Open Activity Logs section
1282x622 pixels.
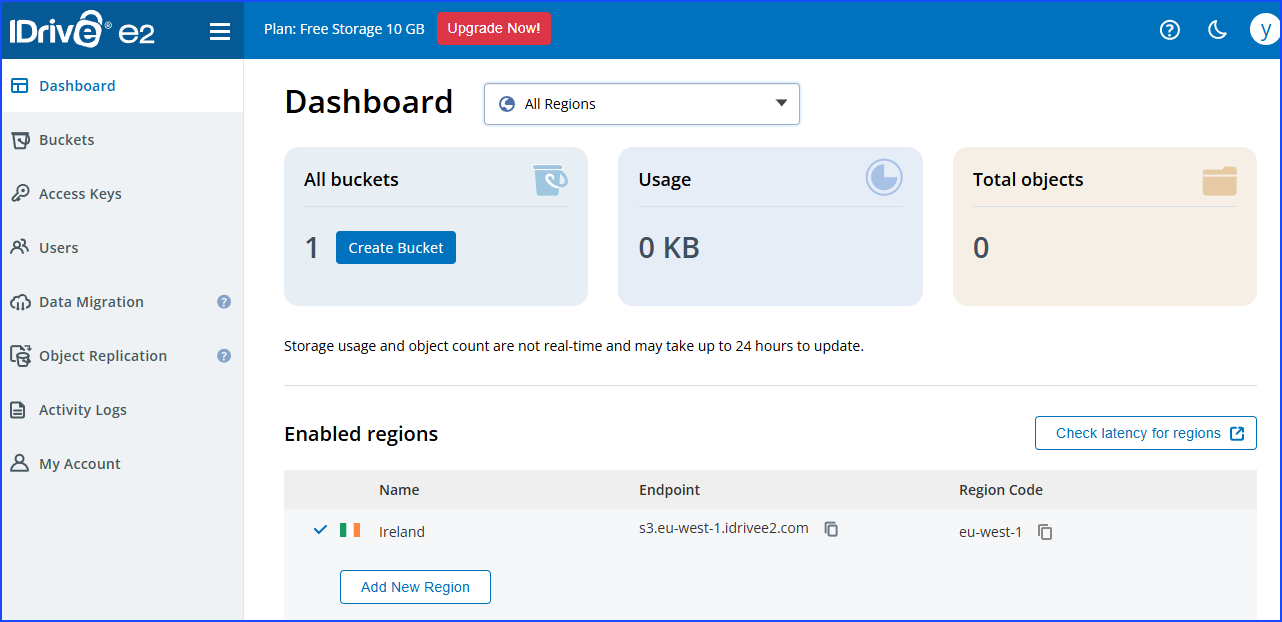coord(82,410)
